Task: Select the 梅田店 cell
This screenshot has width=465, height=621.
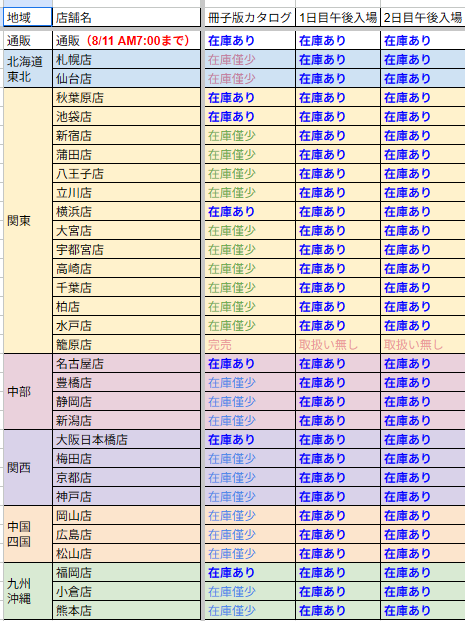Action: 126,459
